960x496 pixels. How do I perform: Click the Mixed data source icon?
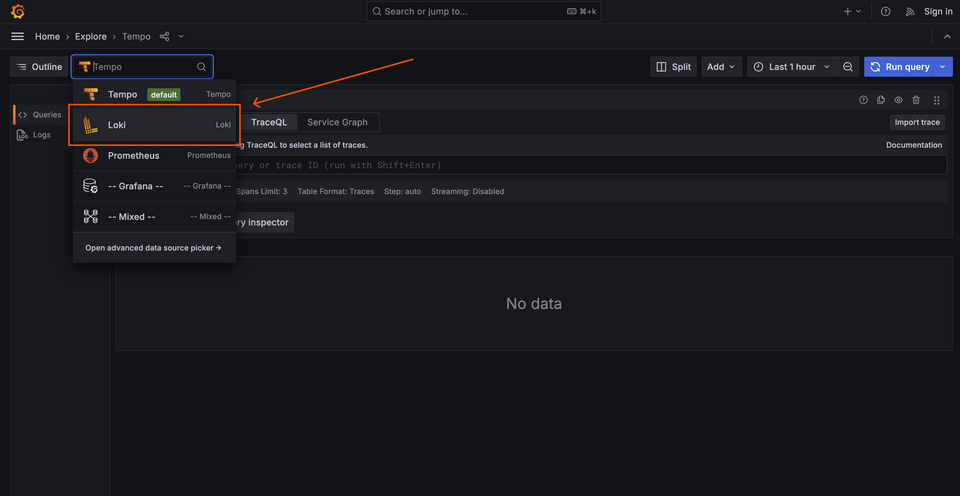pos(91,216)
